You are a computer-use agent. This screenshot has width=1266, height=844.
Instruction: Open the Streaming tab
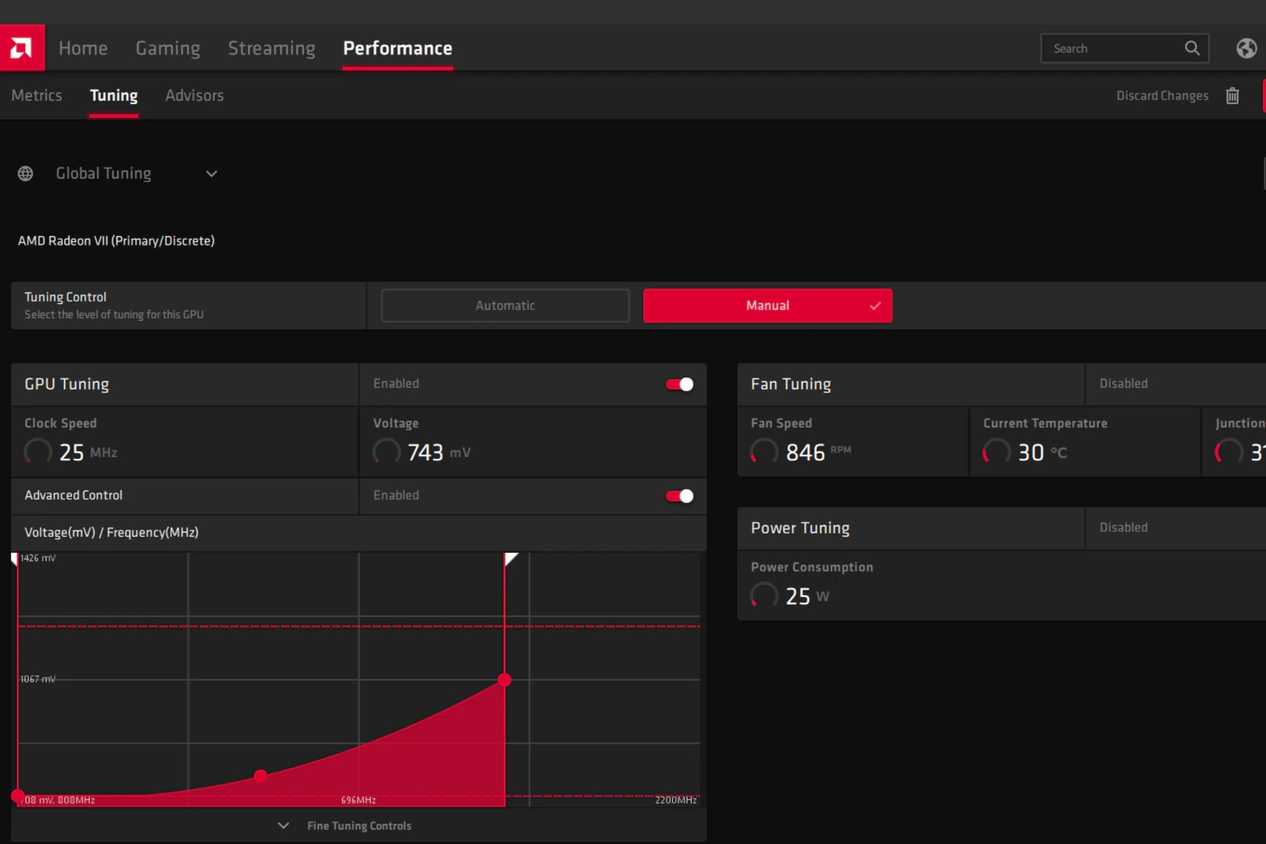tap(272, 48)
